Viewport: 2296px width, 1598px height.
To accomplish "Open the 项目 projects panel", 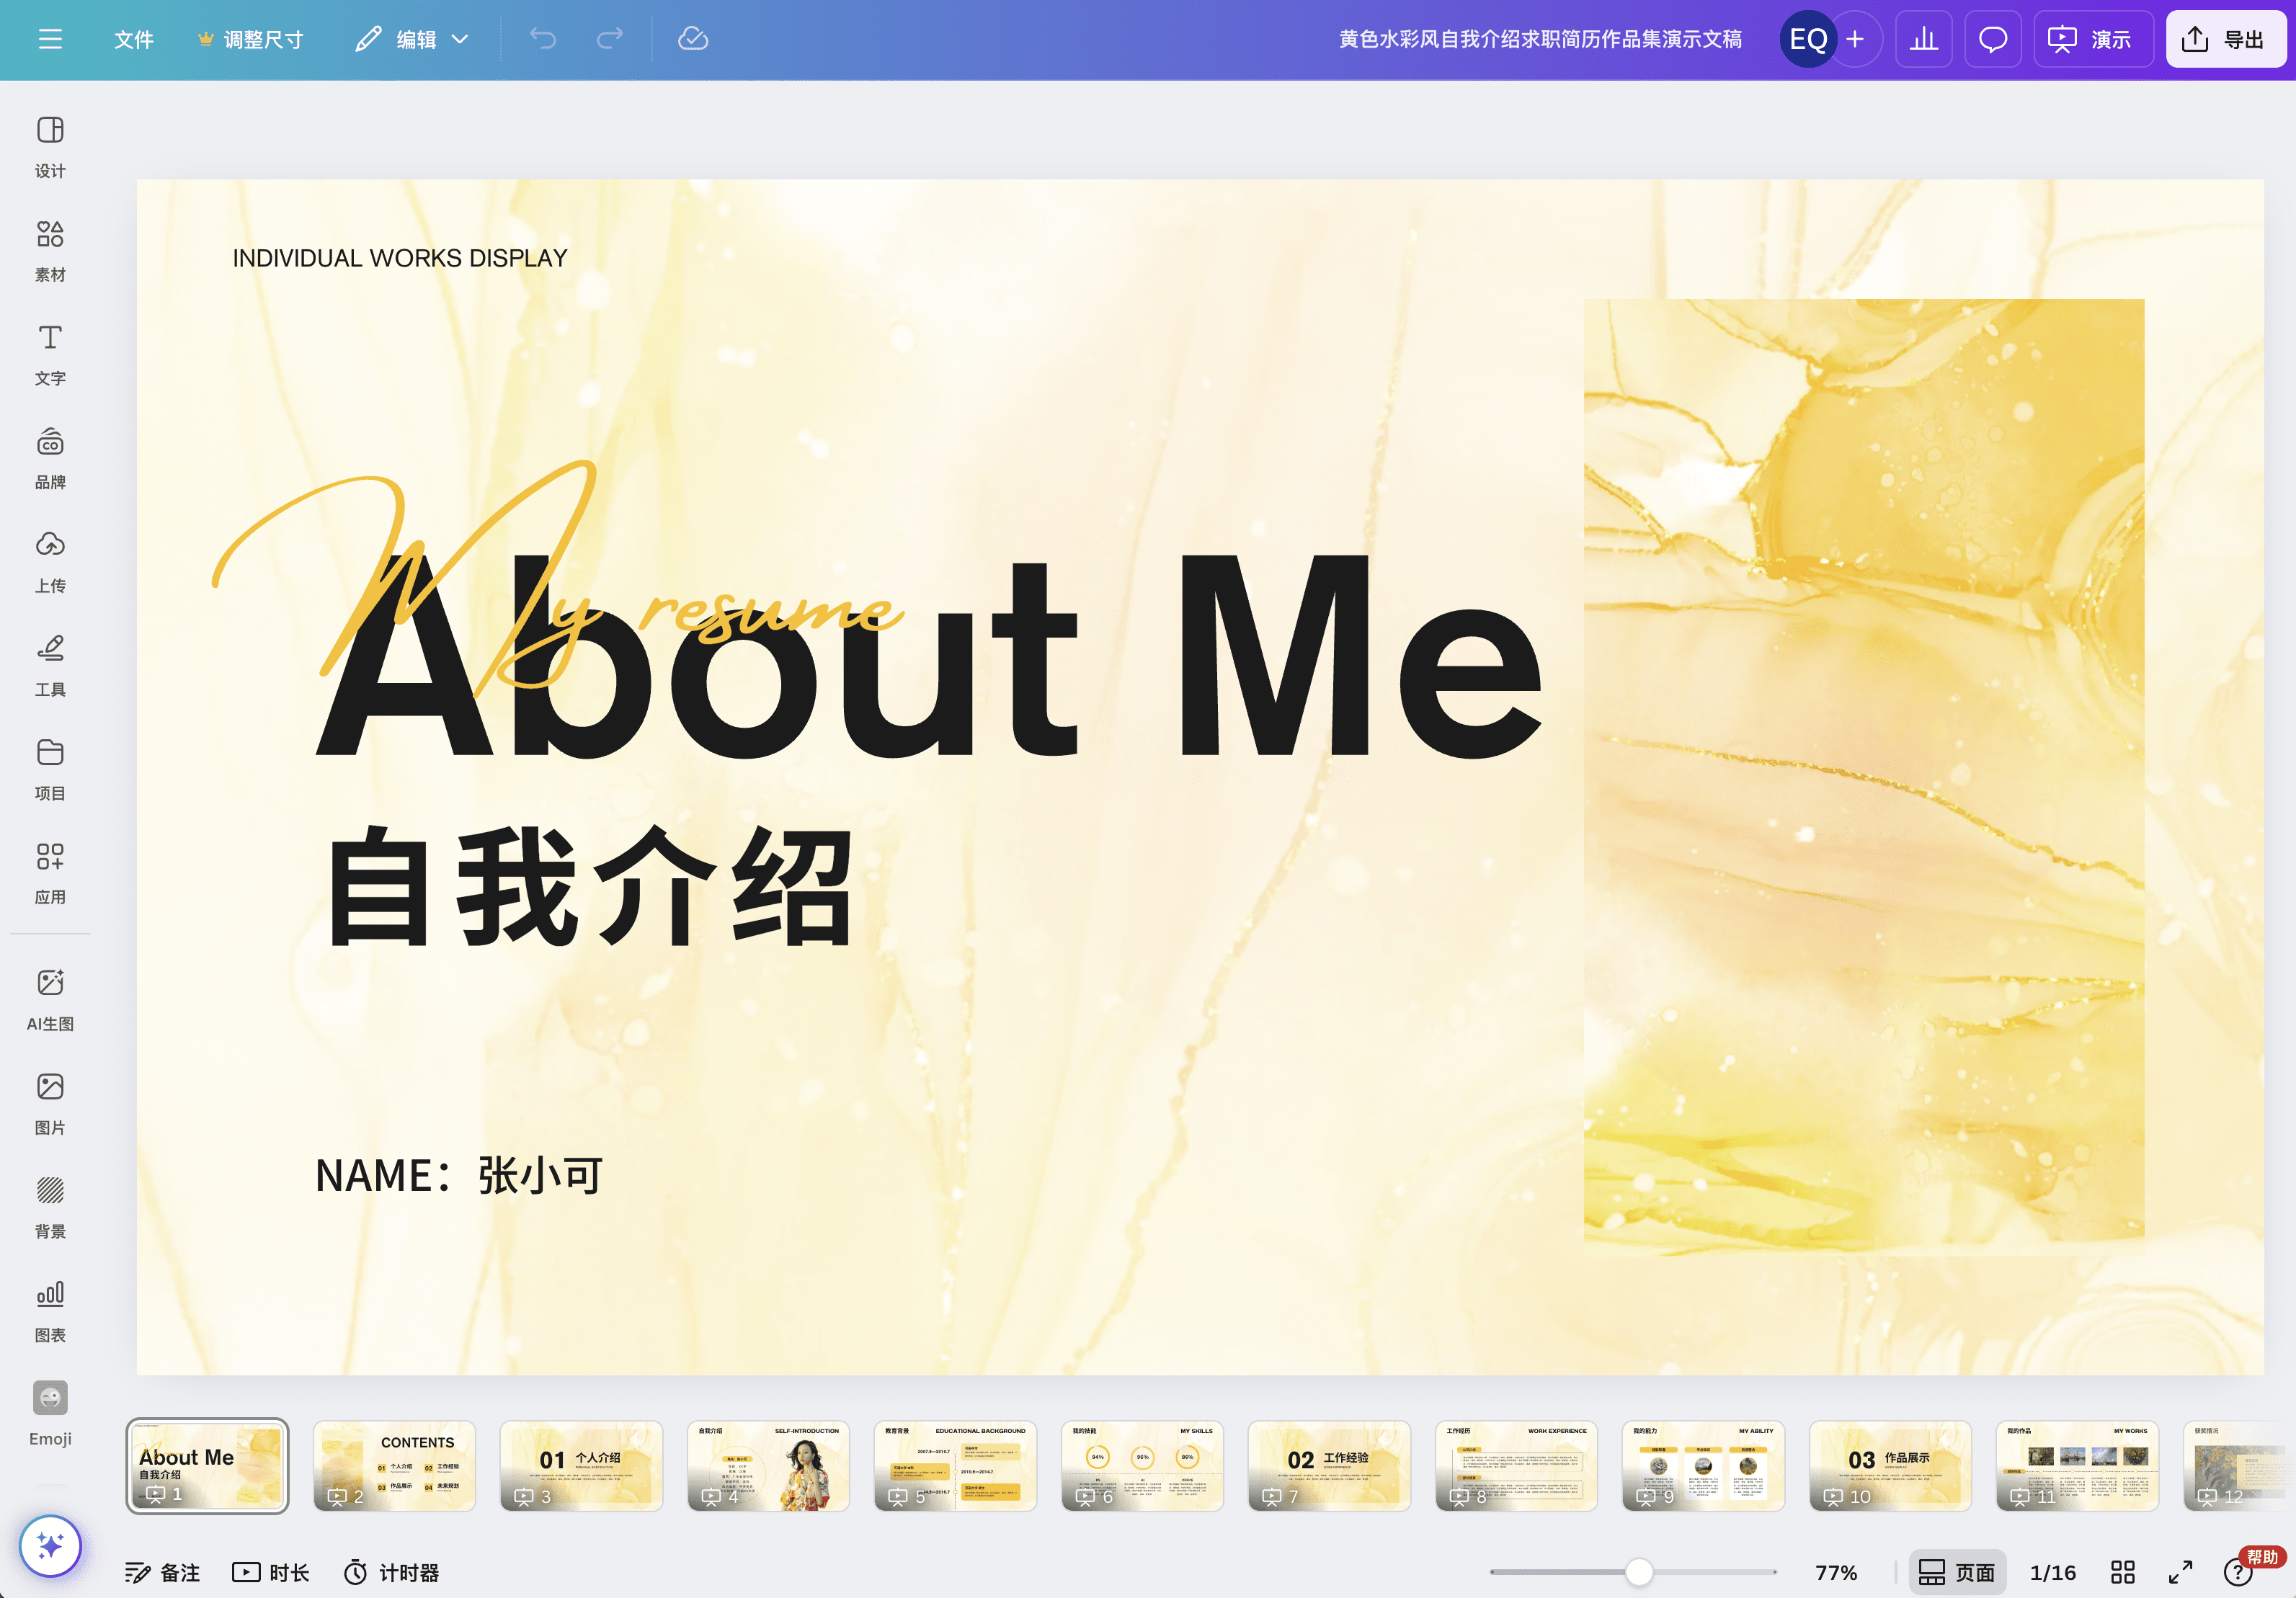I will coord(50,771).
